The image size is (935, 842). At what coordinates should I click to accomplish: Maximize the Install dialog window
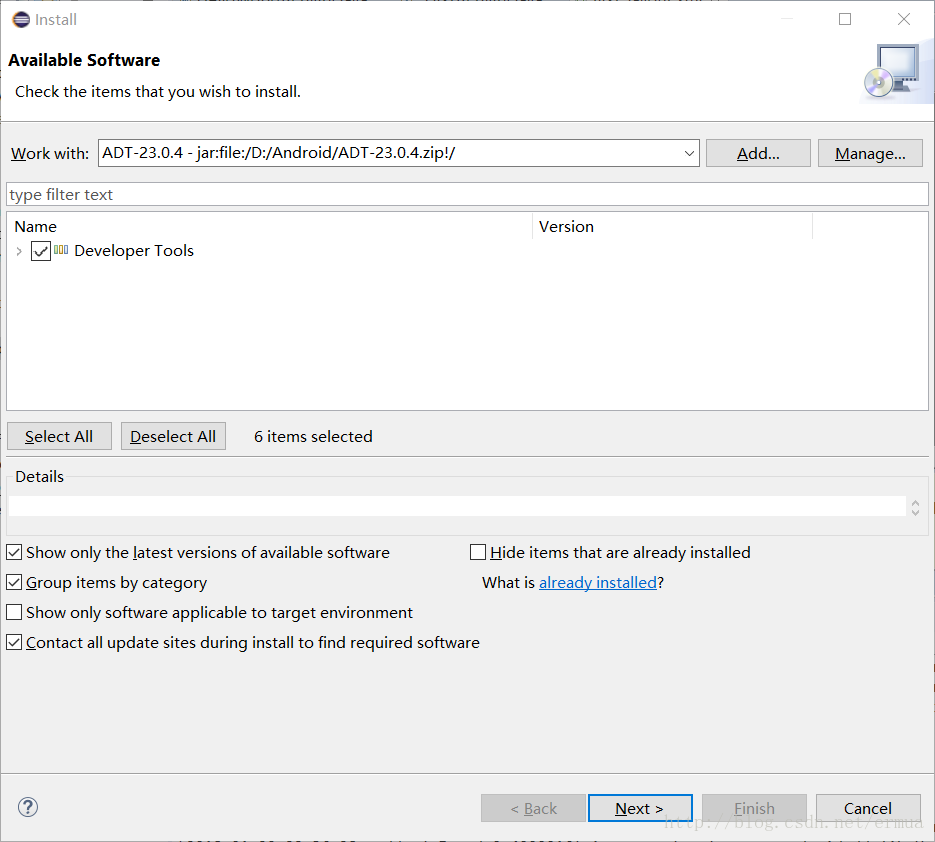845,19
